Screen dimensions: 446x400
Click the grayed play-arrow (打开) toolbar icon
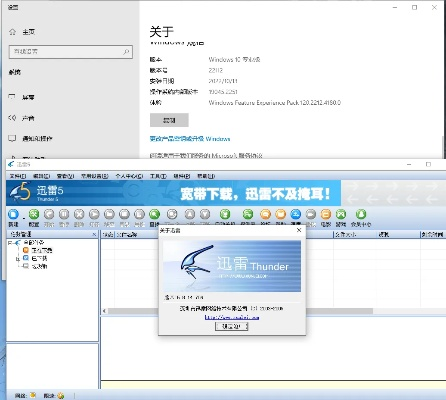pos(94,214)
